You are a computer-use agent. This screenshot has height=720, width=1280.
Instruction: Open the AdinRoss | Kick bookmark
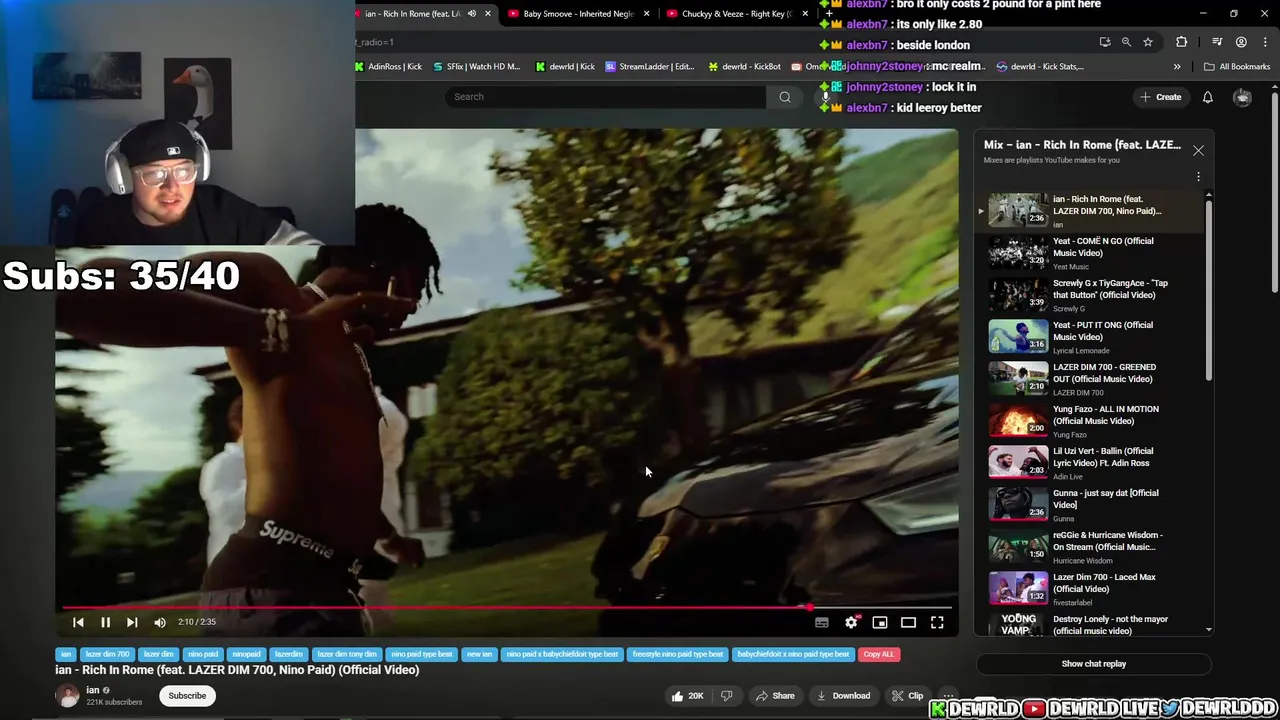[x=389, y=67]
